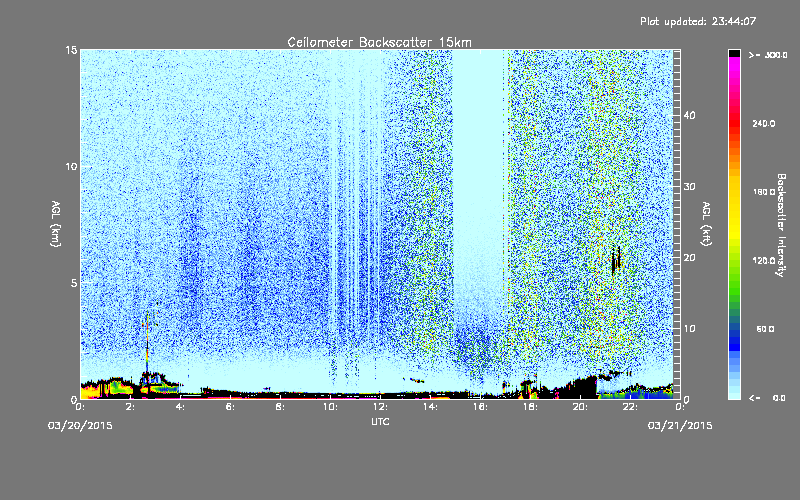Click the 5 km tick label on the left axis
Image resolution: width=800 pixels, height=500 pixels.
74,283
